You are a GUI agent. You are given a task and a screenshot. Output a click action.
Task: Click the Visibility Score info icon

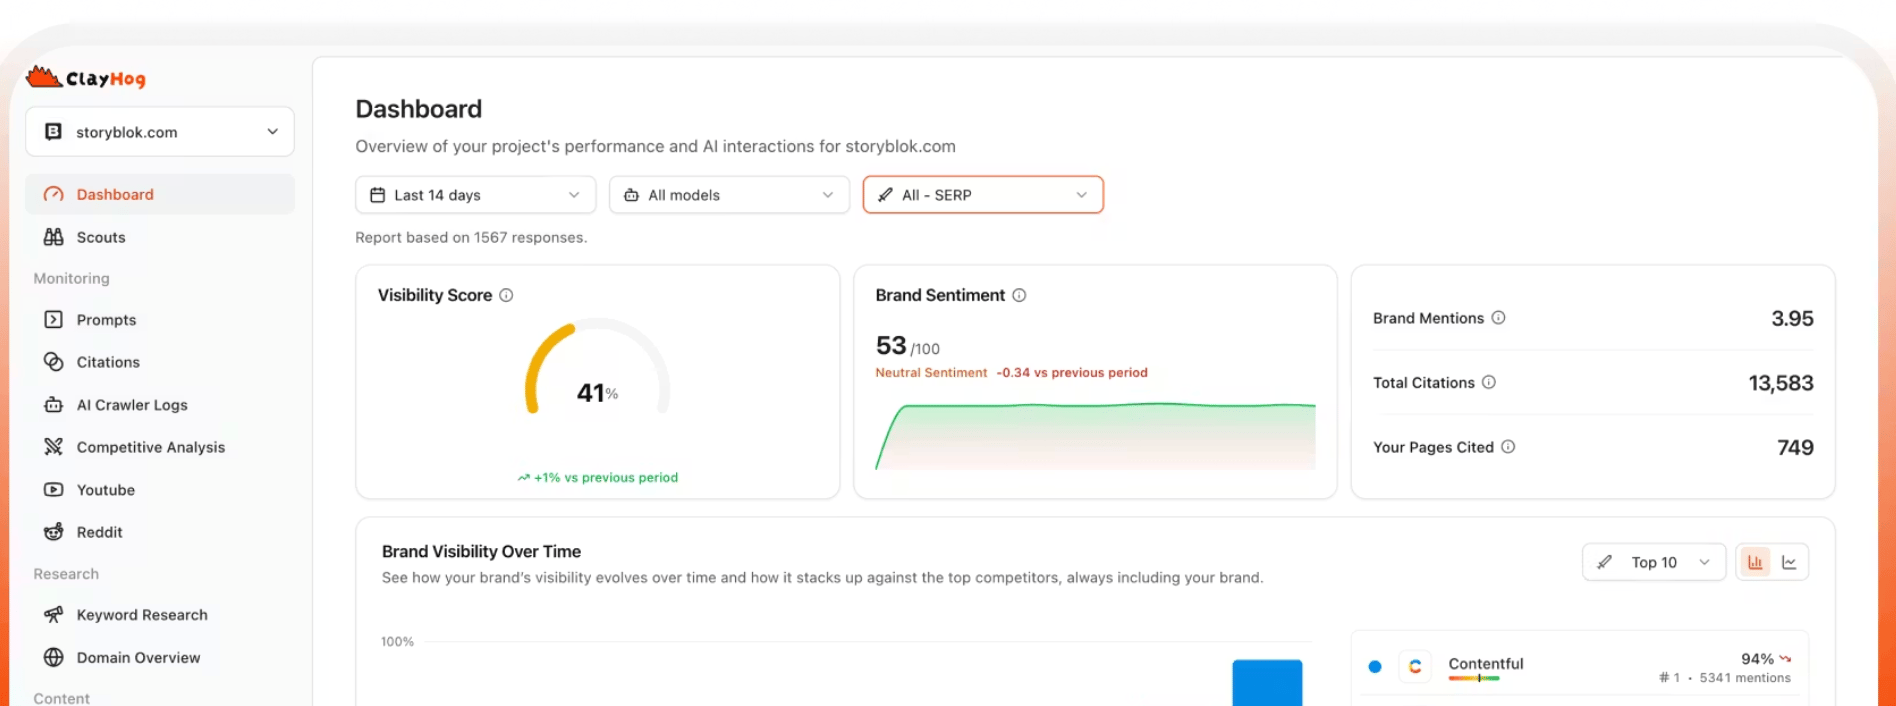[506, 295]
